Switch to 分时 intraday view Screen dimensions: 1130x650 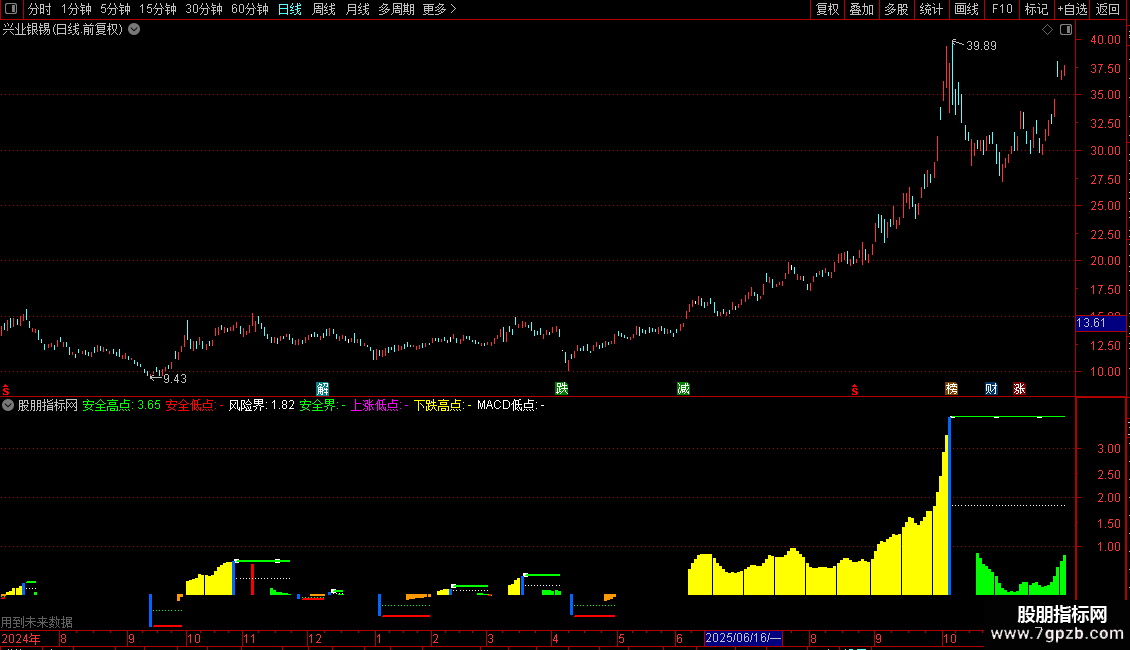tap(40, 9)
